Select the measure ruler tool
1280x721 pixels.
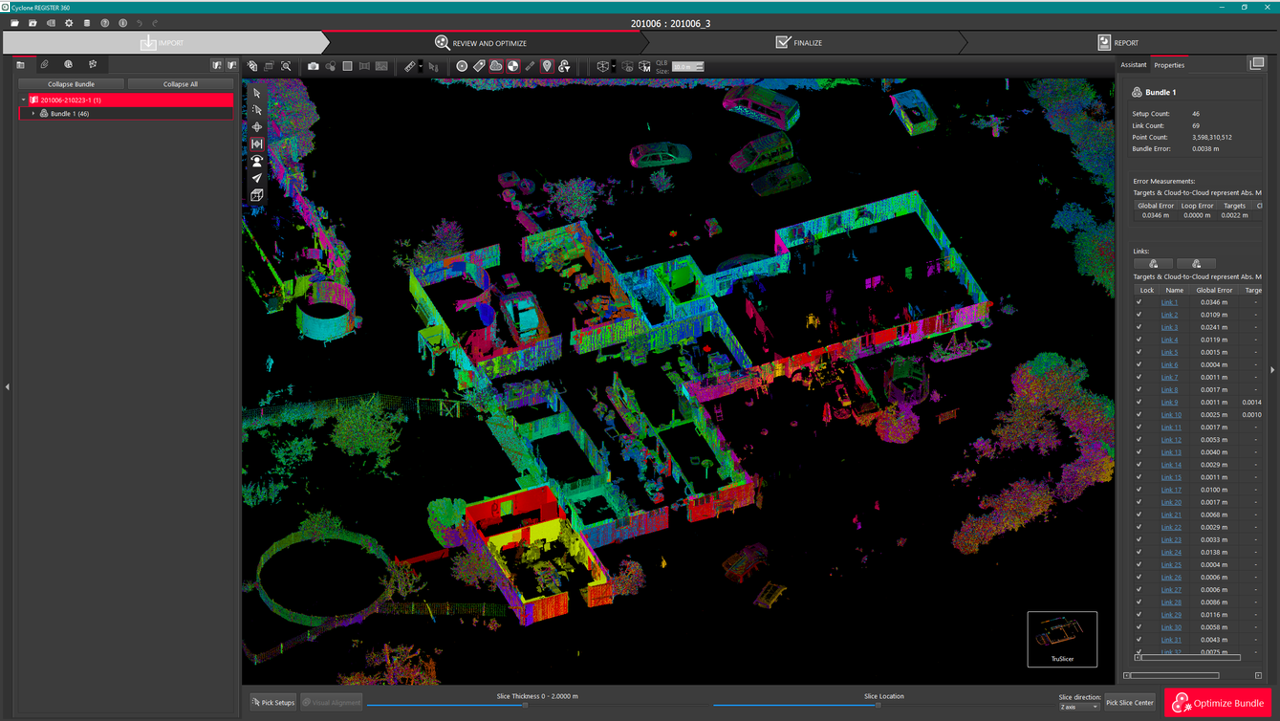[410, 66]
